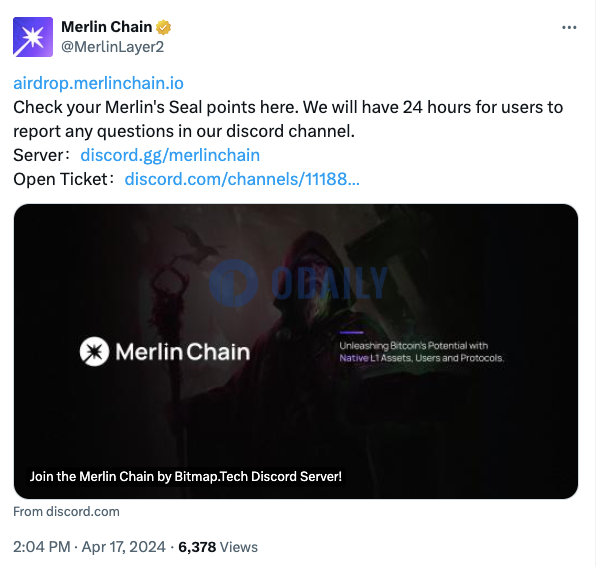Click the ODAILY watermark text
597x567 pixels.
pyautogui.click(x=330, y=283)
